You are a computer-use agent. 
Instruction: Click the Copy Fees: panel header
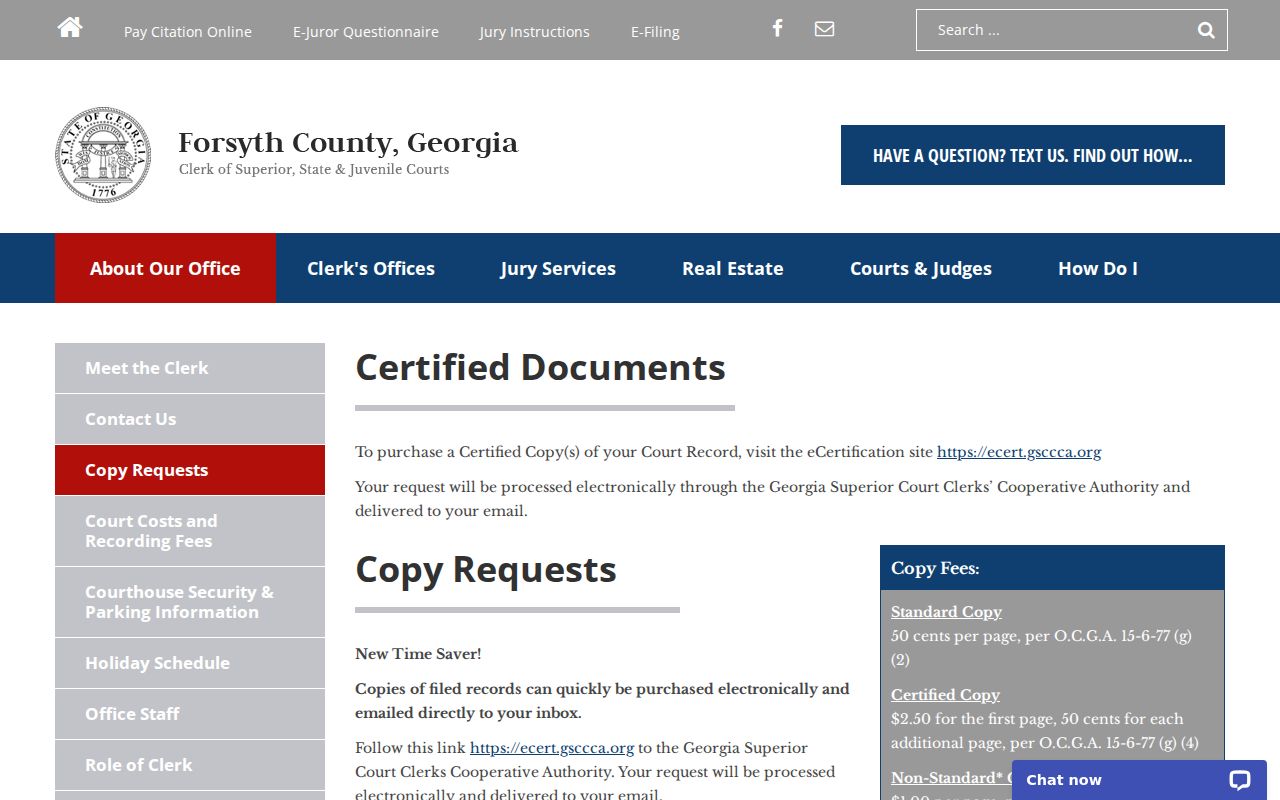(1052, 568)
